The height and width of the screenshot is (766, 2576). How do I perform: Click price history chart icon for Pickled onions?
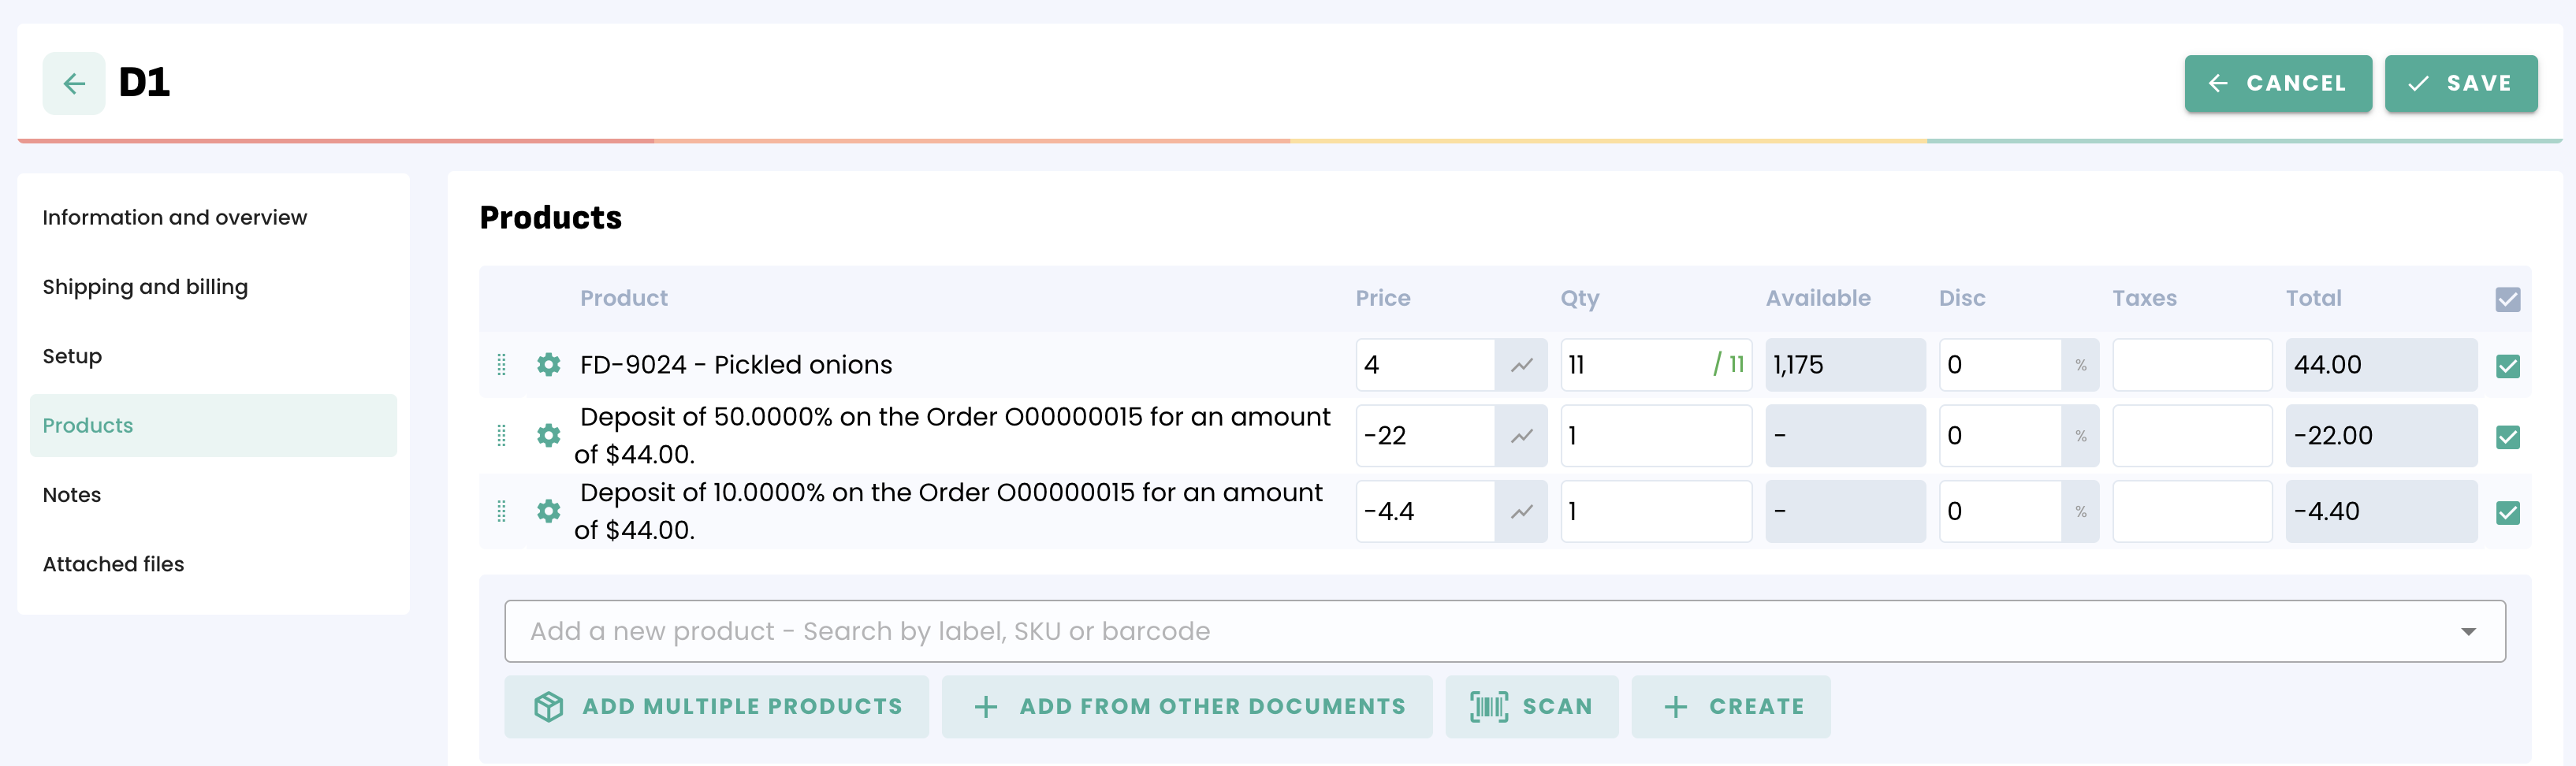[1521, 365]
